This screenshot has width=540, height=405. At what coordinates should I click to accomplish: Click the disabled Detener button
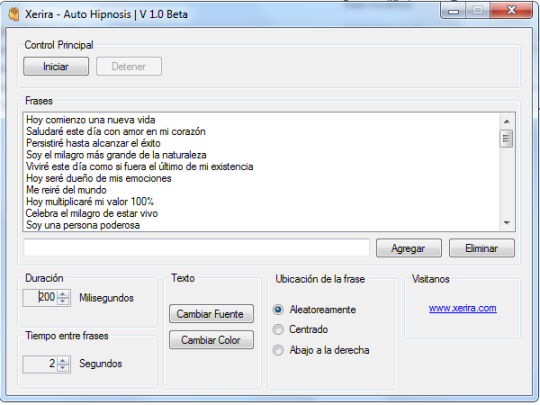(x=129, y=66)
